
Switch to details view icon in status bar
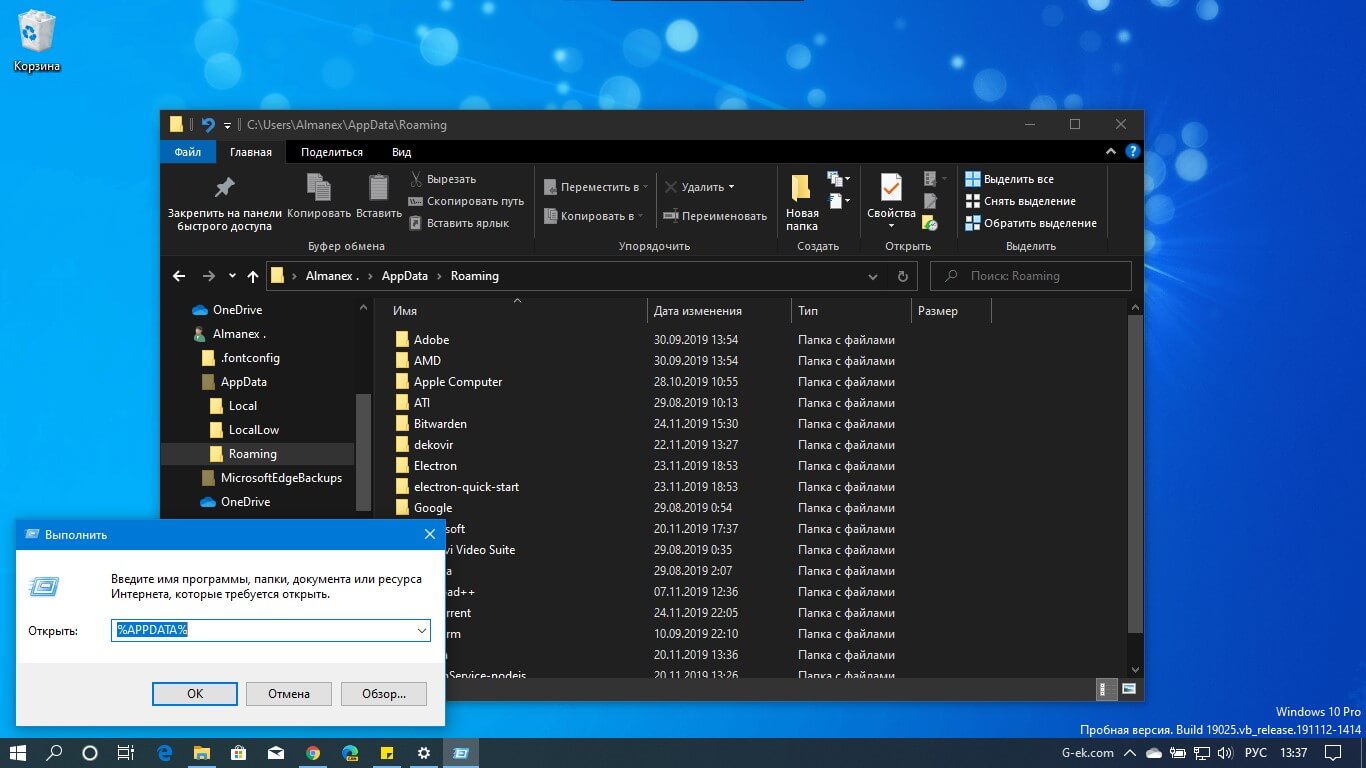(1107, 689)
